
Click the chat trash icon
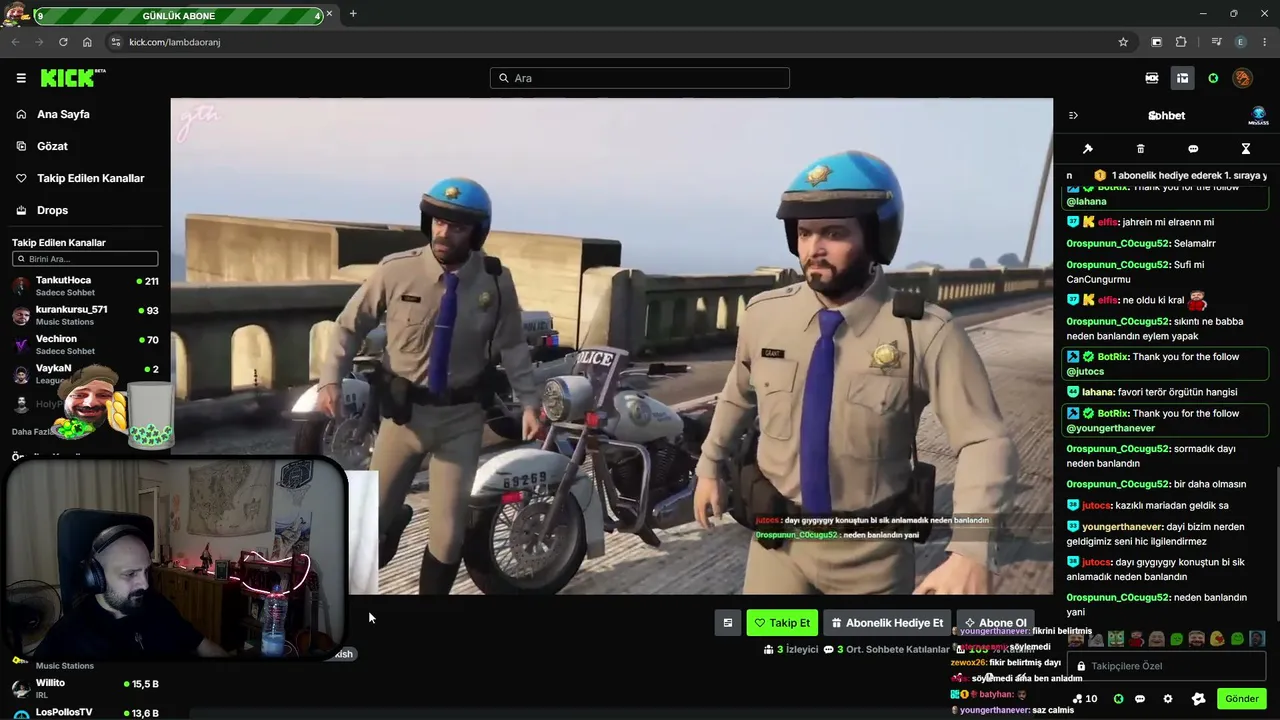[1140, 149]
